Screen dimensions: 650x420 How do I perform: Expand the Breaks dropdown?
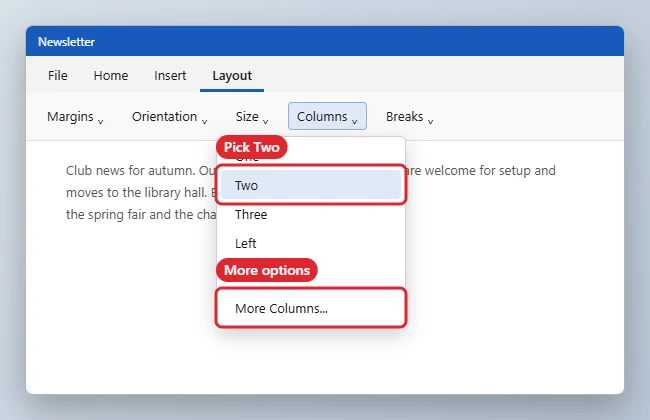pyautogui.click(x=410, y=117)
